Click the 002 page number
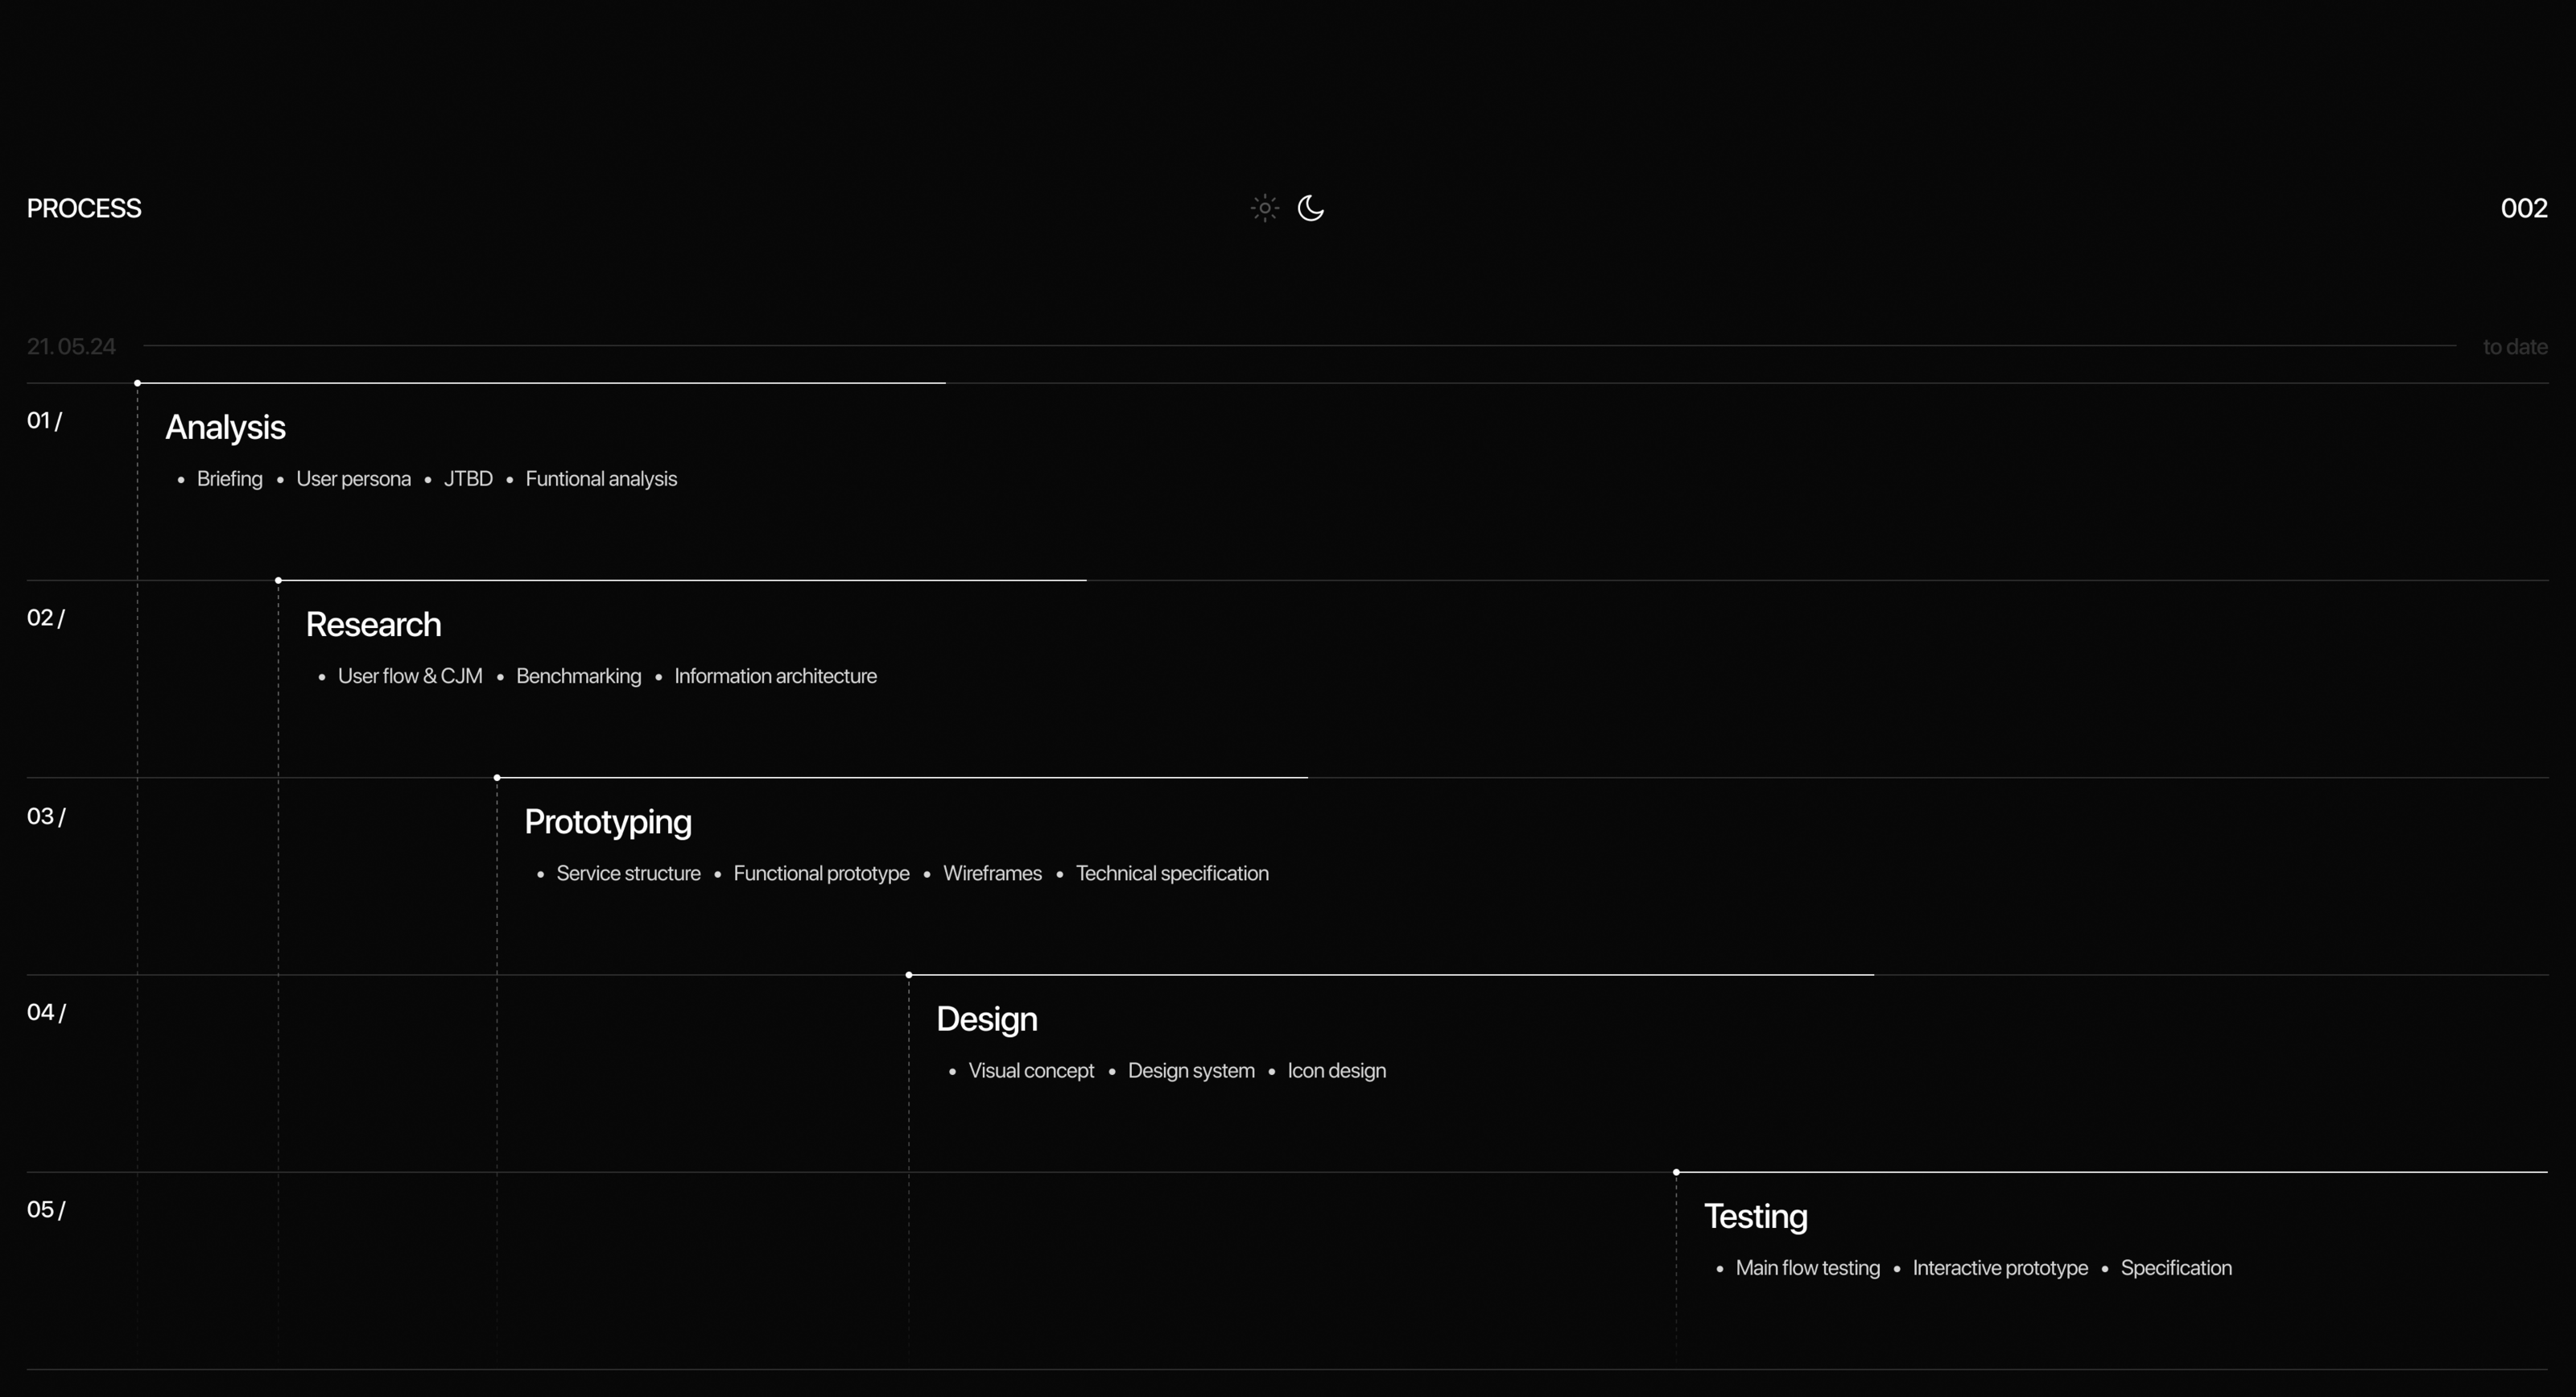This screenshot has width=2576, height=1397. tap(2523, 208)
